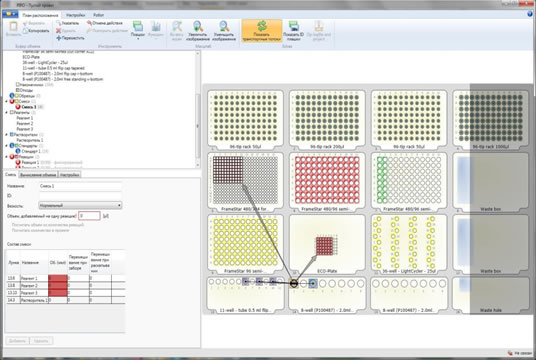Toggle the orange transport flows button
The height and width of the screenshot is (360, 536).
pyautogui.click(x=262, y=31)
